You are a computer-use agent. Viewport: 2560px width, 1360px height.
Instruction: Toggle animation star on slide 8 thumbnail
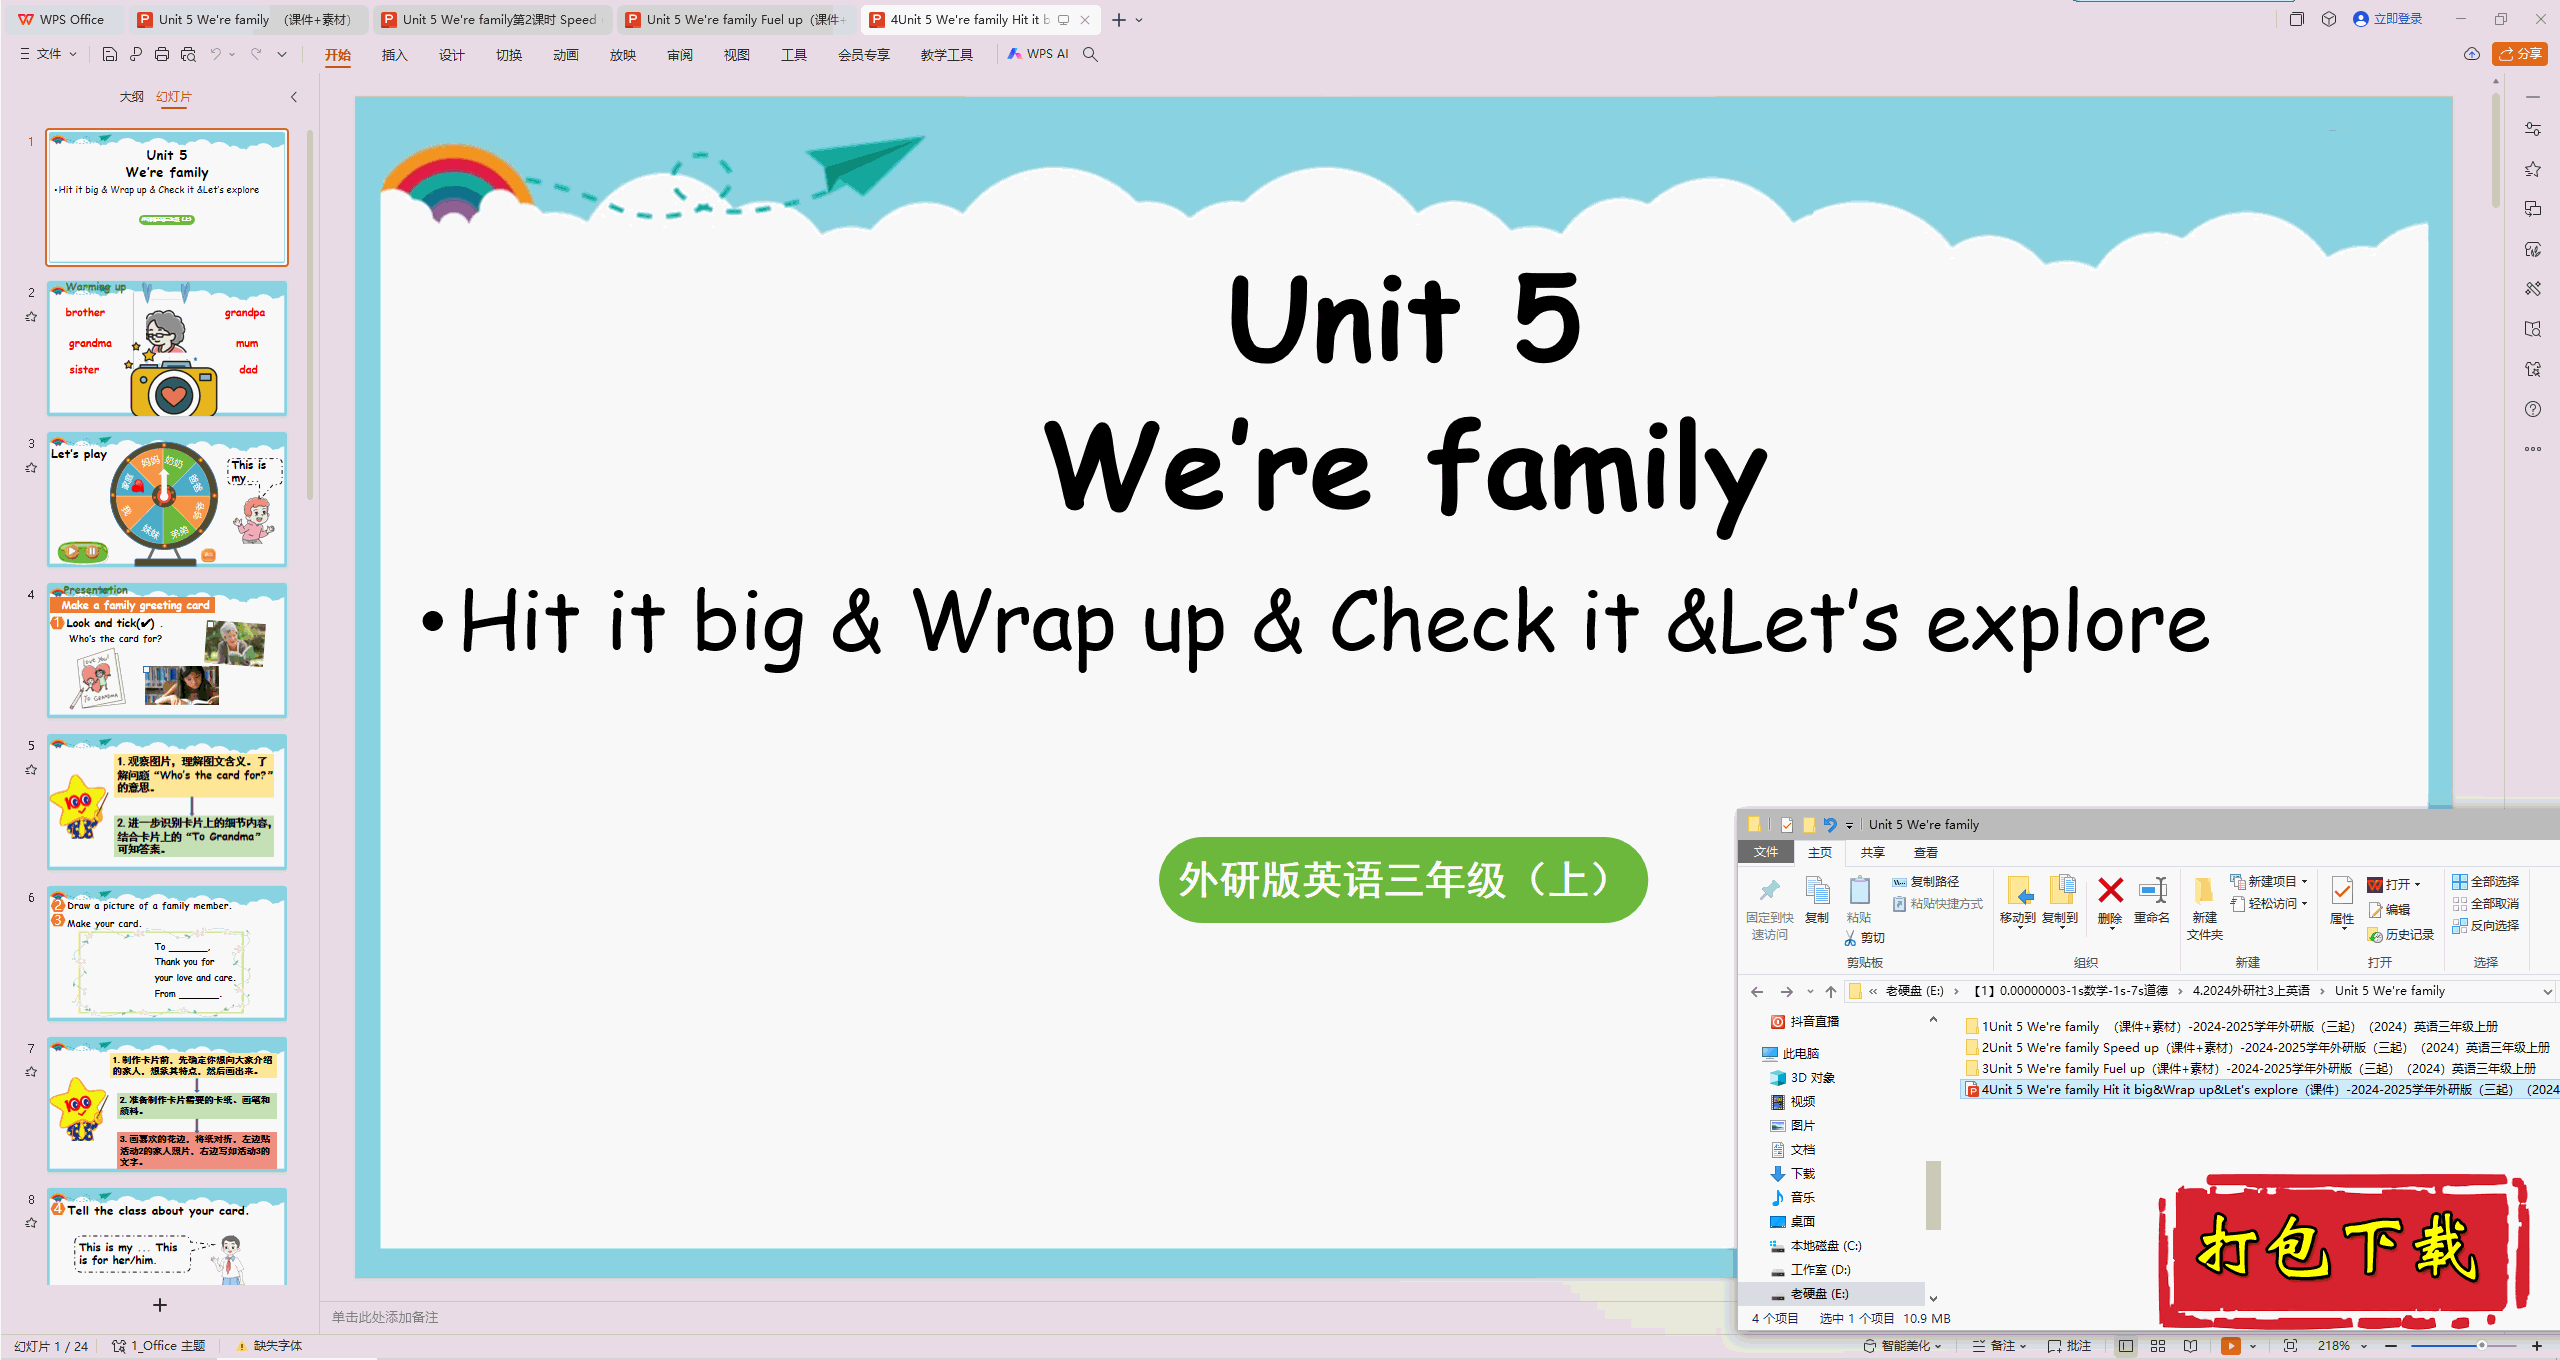pyautogui.click(x=31, y=1222)
